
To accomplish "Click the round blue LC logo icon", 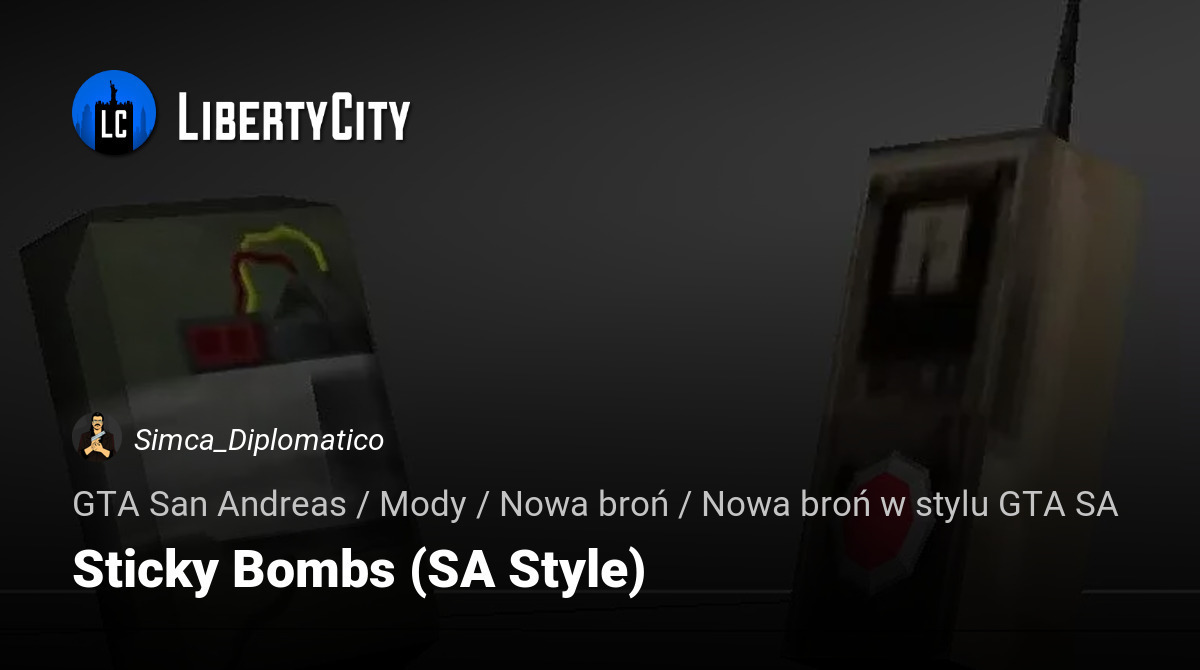I will click(x=114, y=112).
